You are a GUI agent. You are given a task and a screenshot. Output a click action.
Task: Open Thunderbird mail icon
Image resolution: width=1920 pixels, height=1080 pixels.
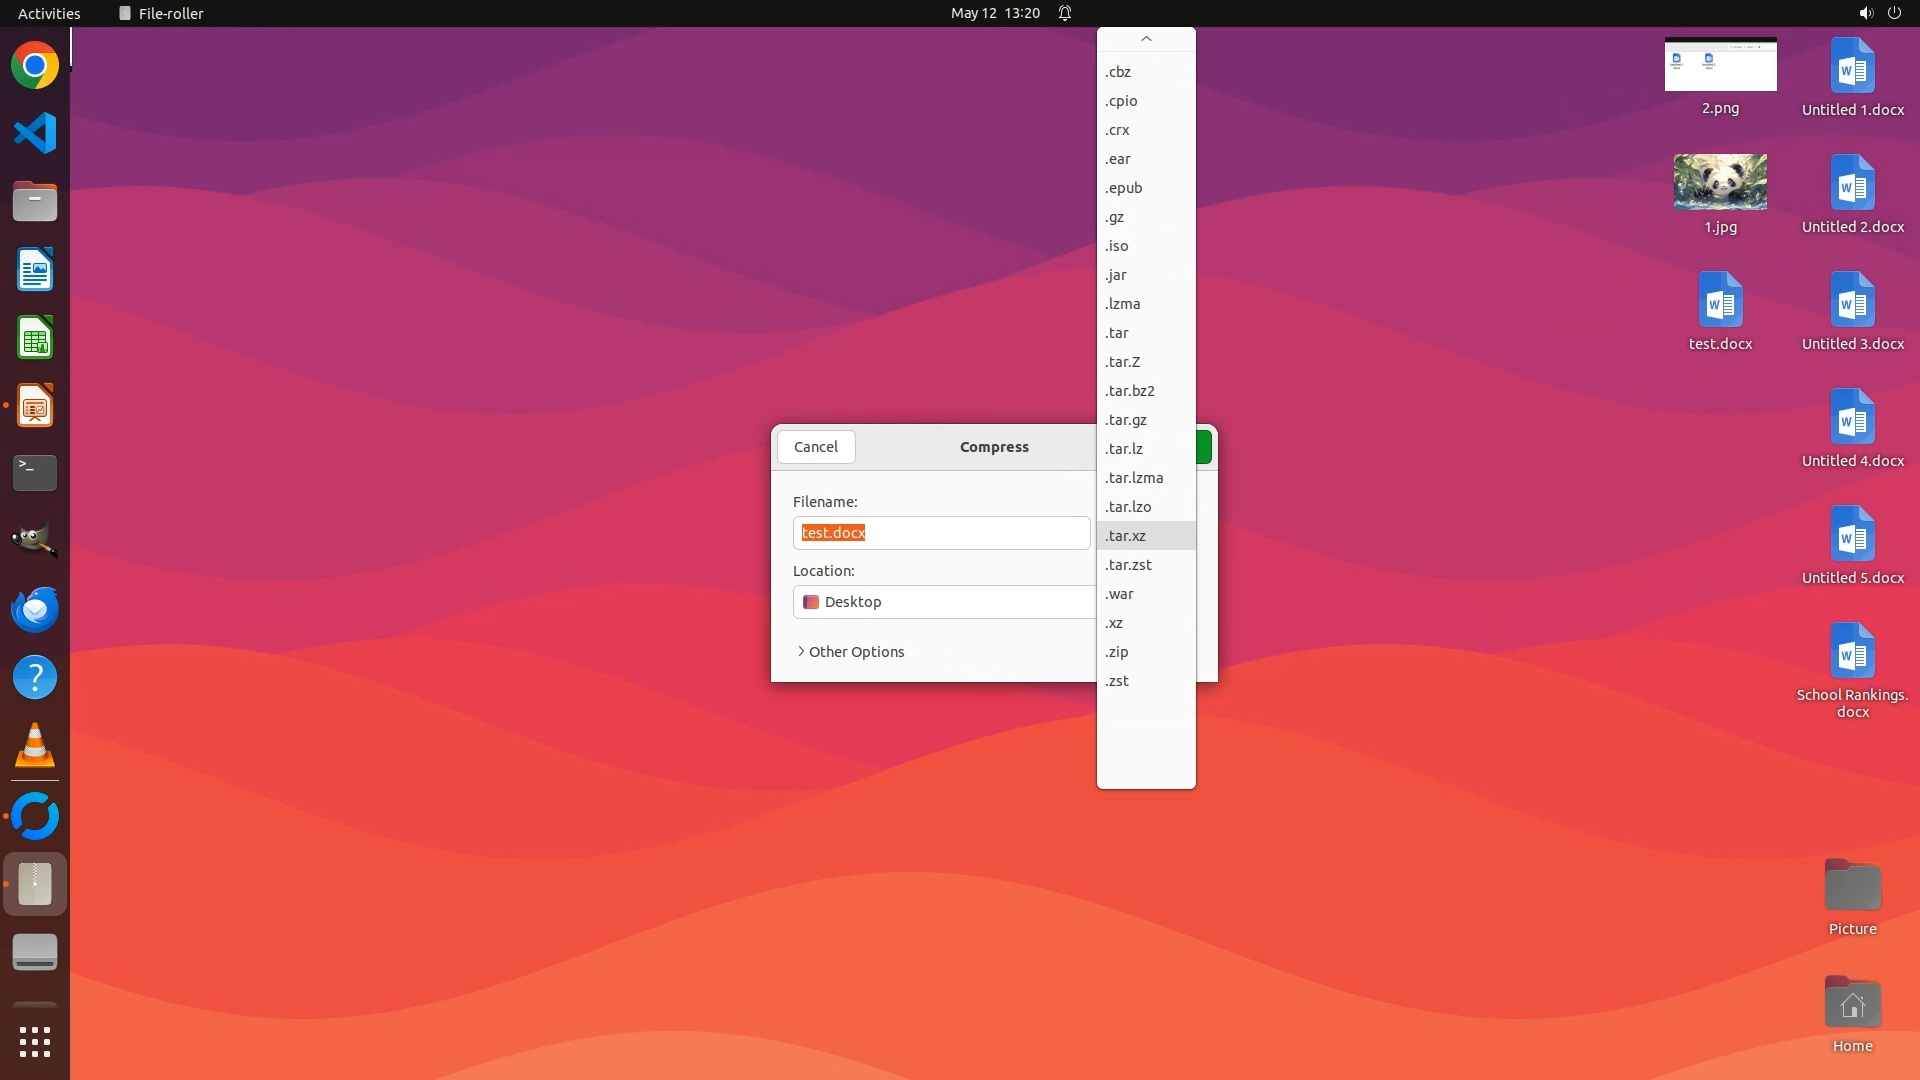tap(35, 609)
